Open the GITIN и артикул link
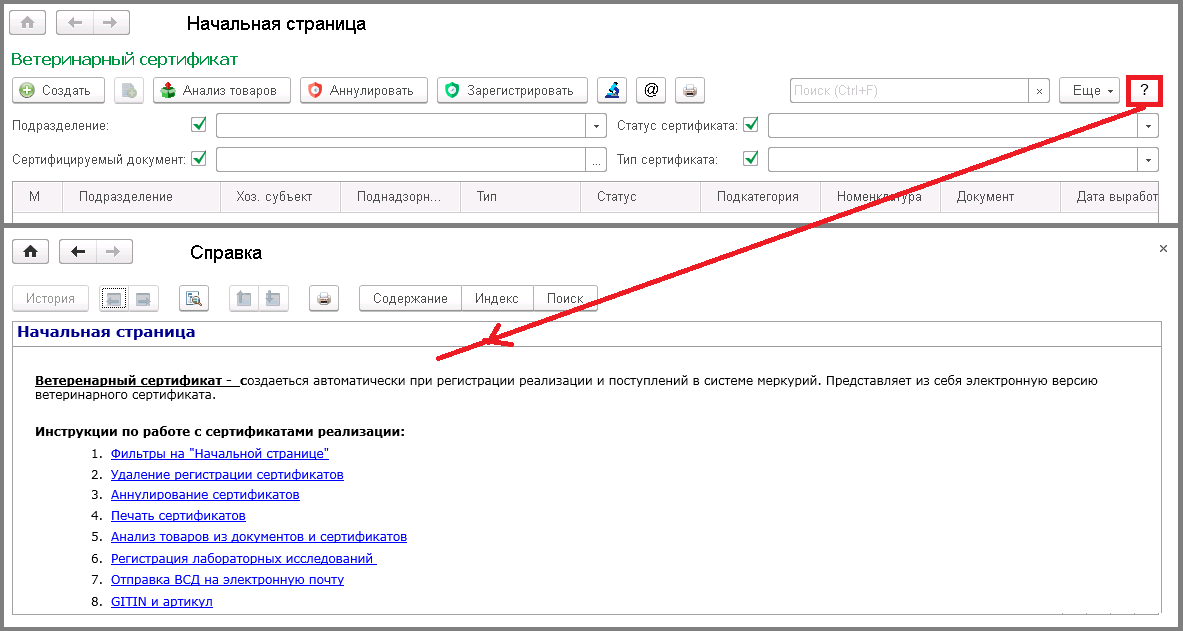1183x631 pixels. (x=161, y=602)
